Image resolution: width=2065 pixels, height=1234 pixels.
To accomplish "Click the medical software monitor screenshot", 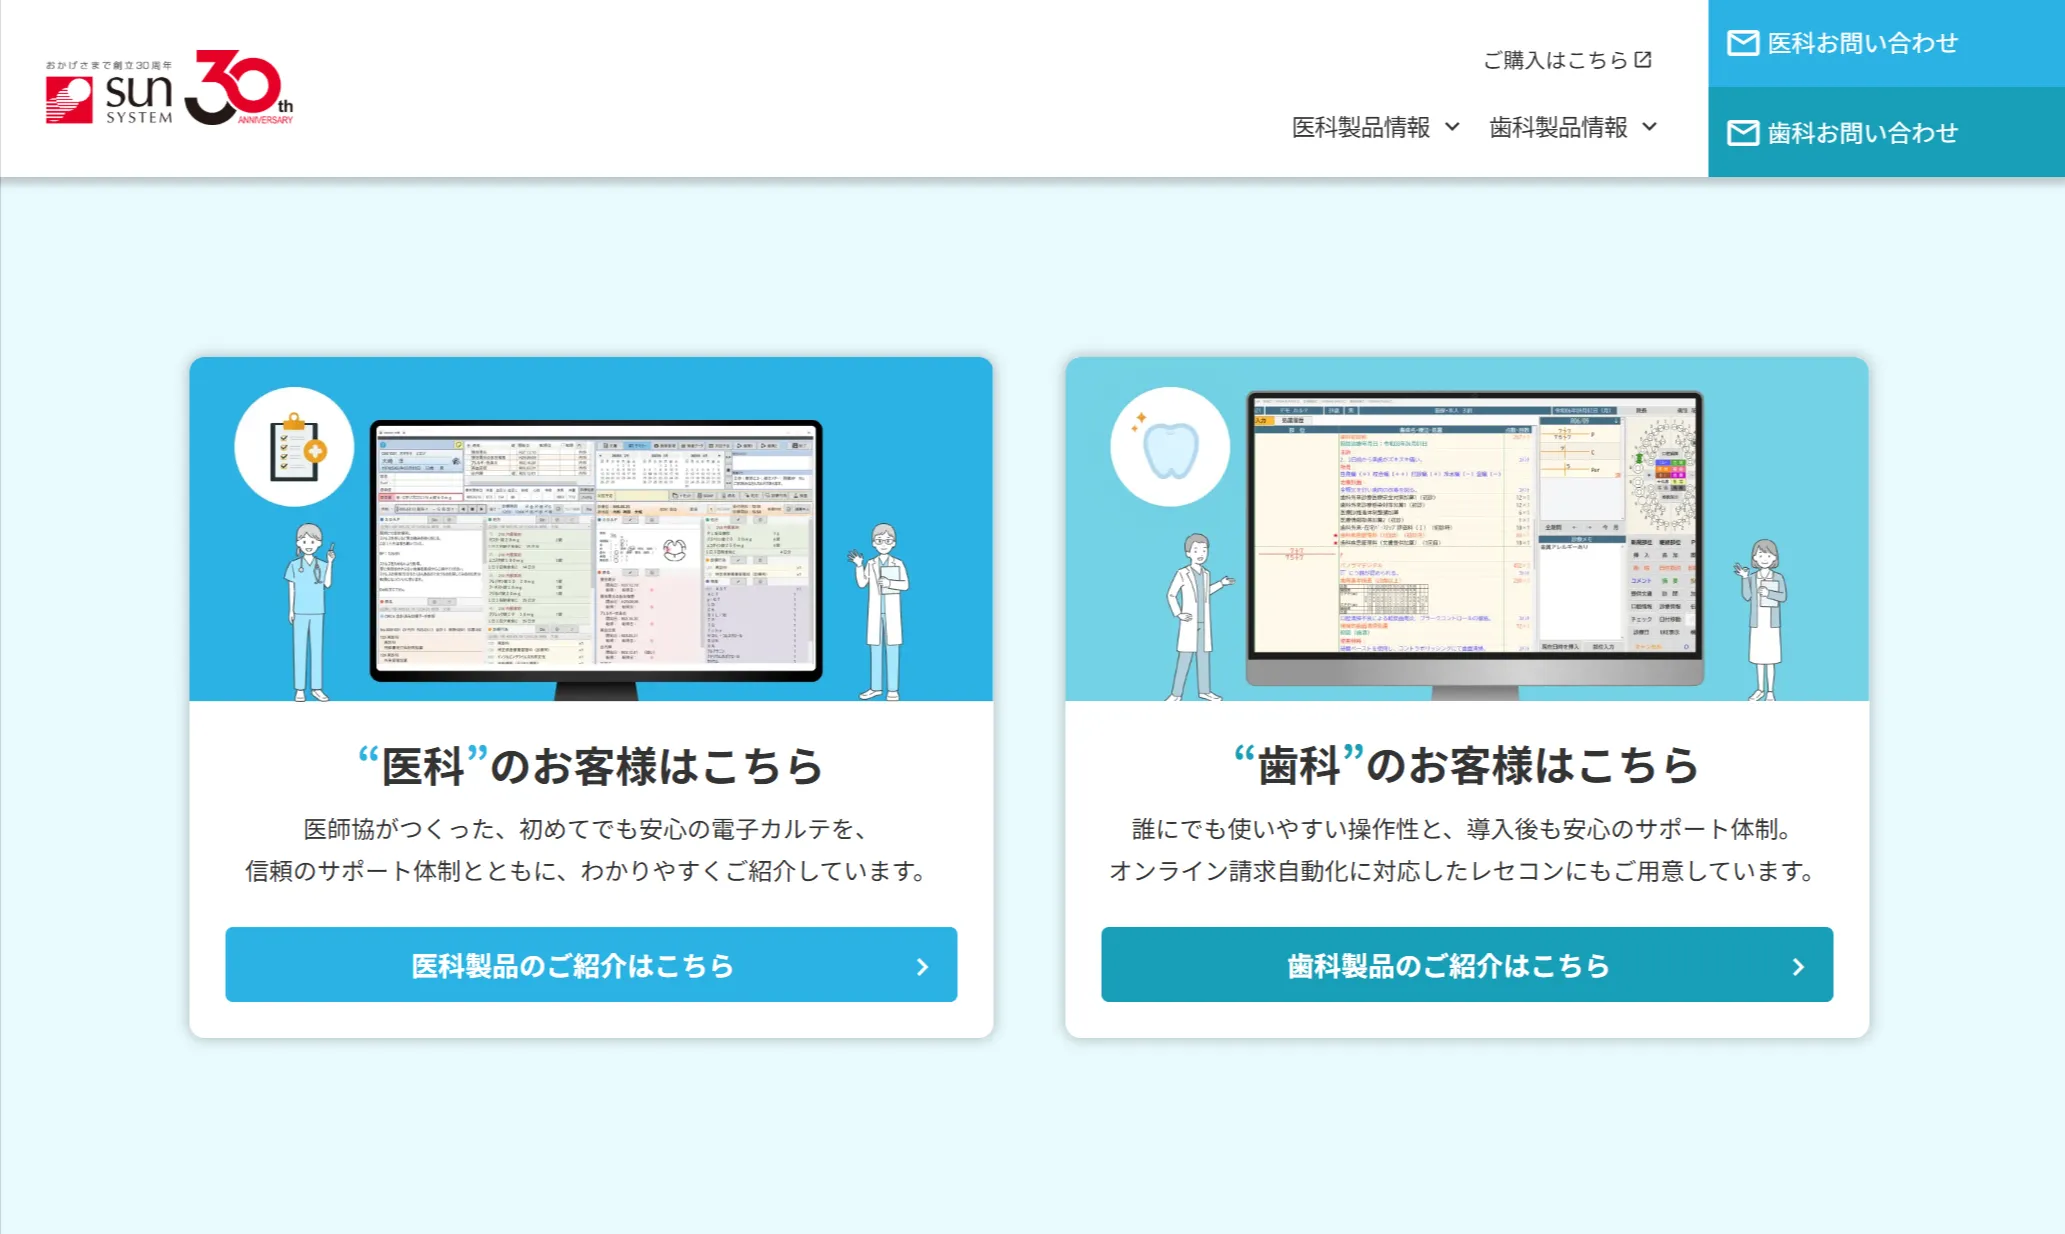I will [596, 550].
